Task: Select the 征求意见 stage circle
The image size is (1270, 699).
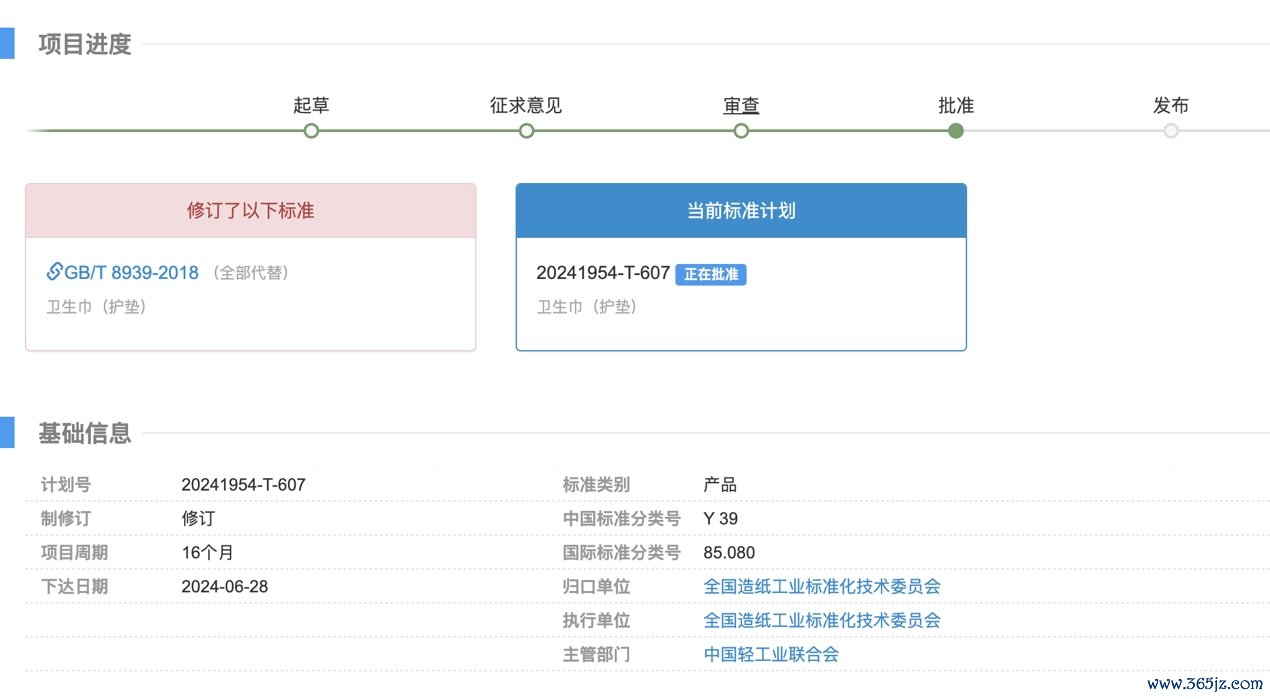Action: [x=526, y=130]
